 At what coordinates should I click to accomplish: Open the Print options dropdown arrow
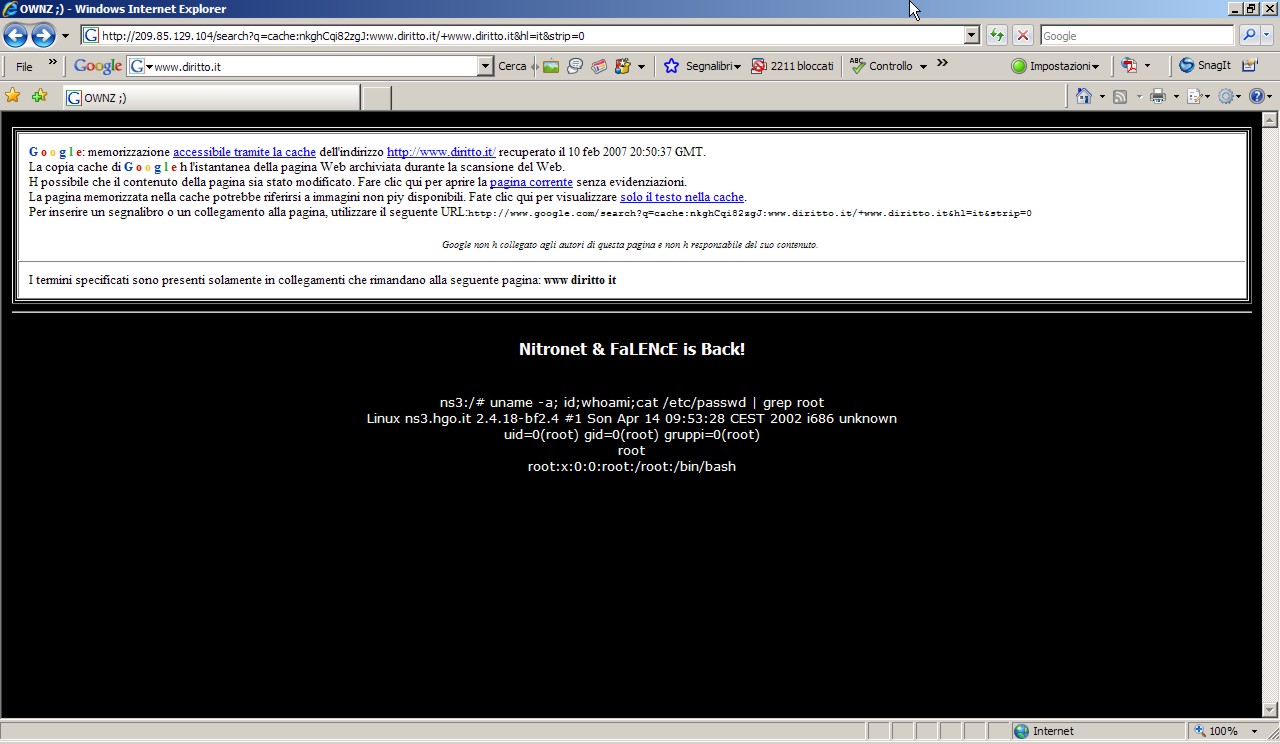1176,96
